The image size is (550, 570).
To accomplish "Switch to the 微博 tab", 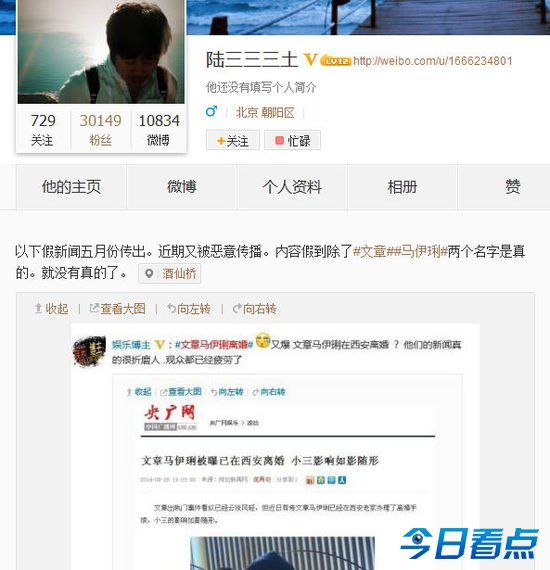I will pyautogui.click(x=182, y=187).
